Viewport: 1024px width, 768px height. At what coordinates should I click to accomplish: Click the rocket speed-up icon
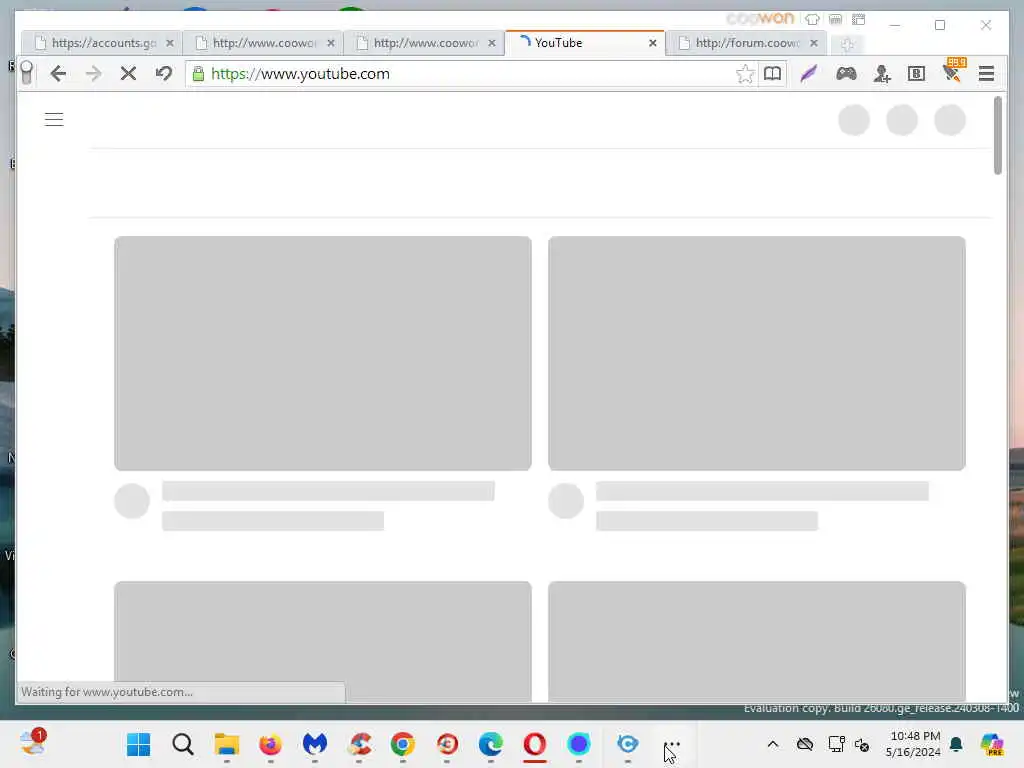pos(953,71)
